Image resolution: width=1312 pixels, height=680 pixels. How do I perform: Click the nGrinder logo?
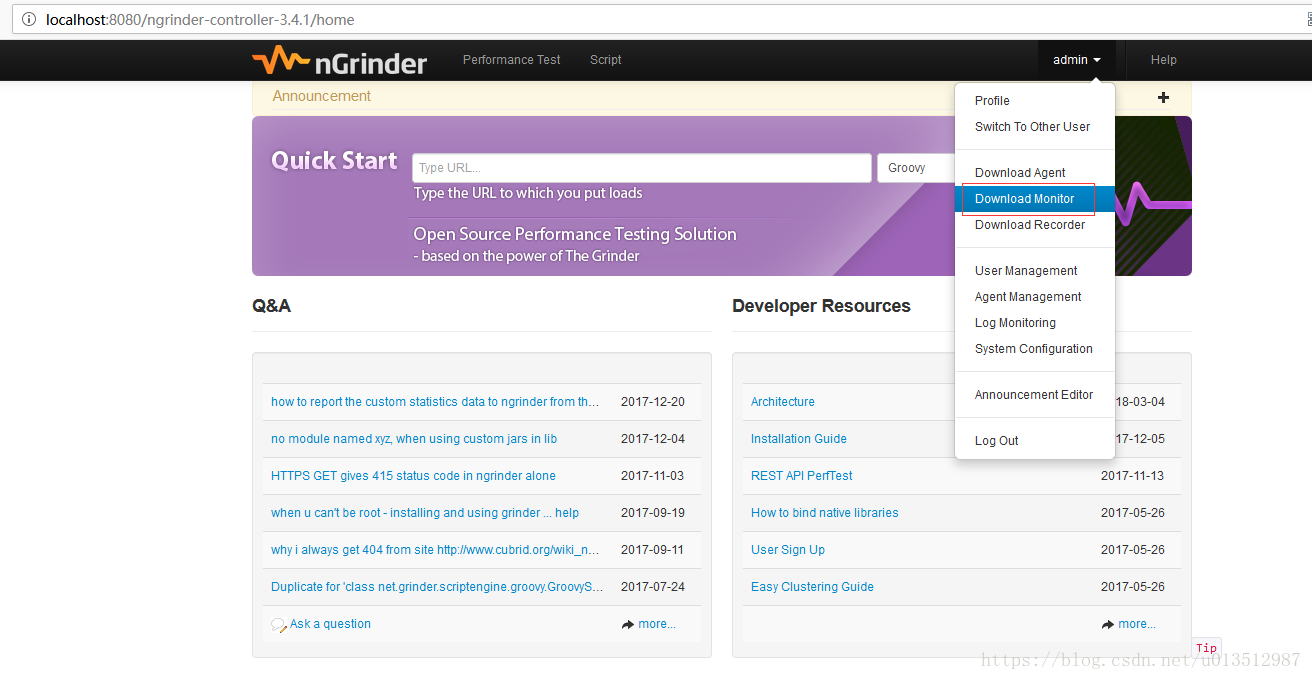[x=340, y=61]
